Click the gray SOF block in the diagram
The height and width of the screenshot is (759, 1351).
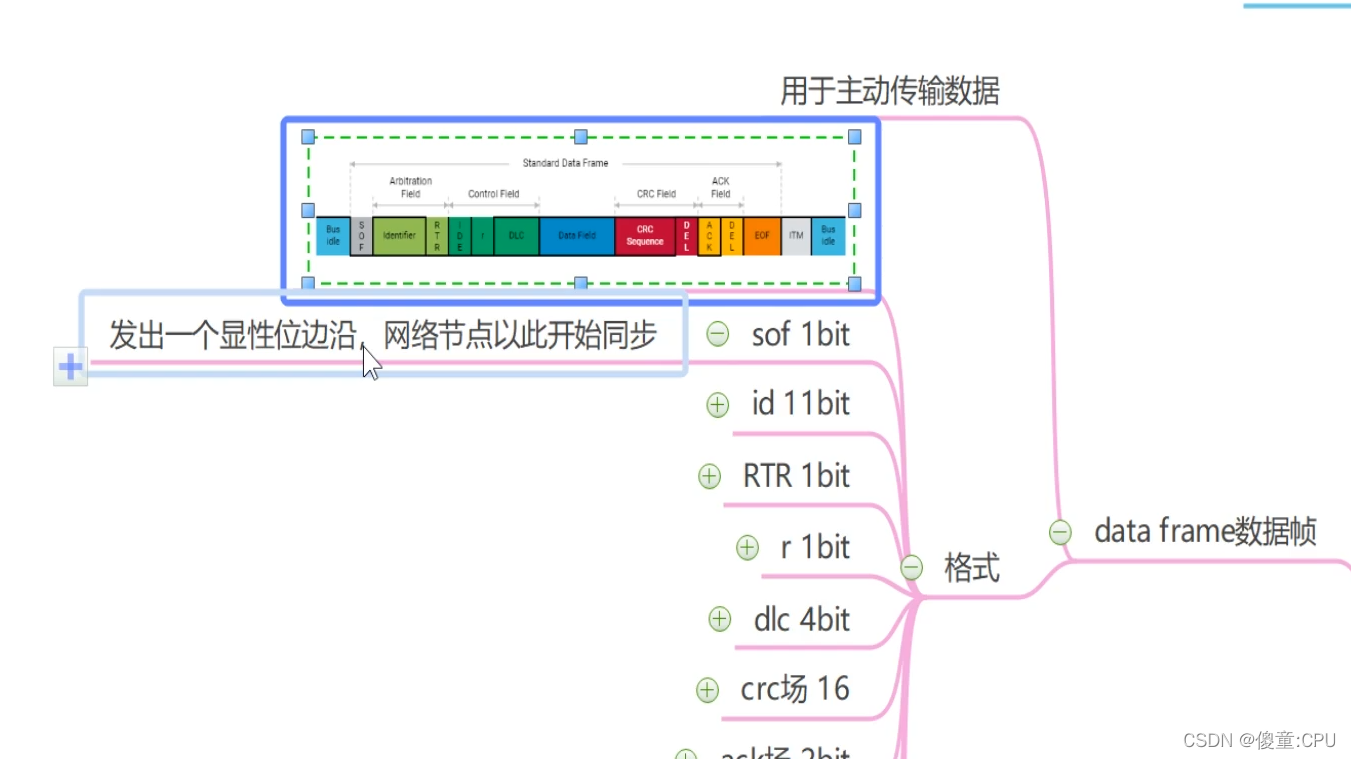(x=360, y=235)
